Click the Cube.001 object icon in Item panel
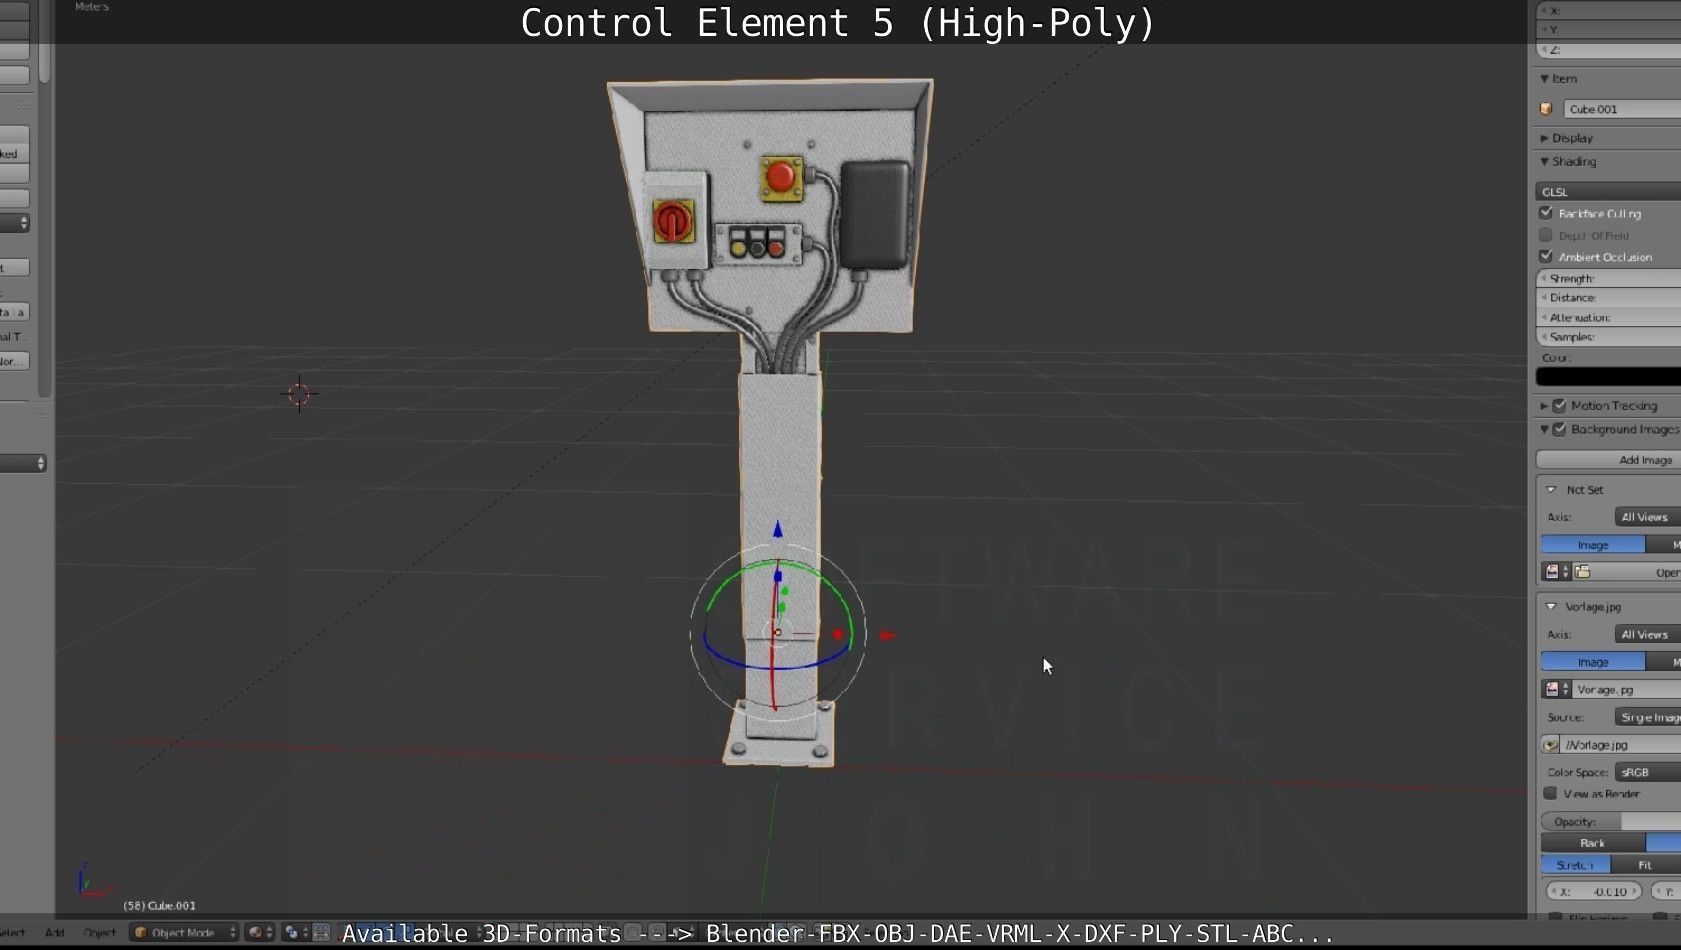1681x950 pixels. point(1546,109)
